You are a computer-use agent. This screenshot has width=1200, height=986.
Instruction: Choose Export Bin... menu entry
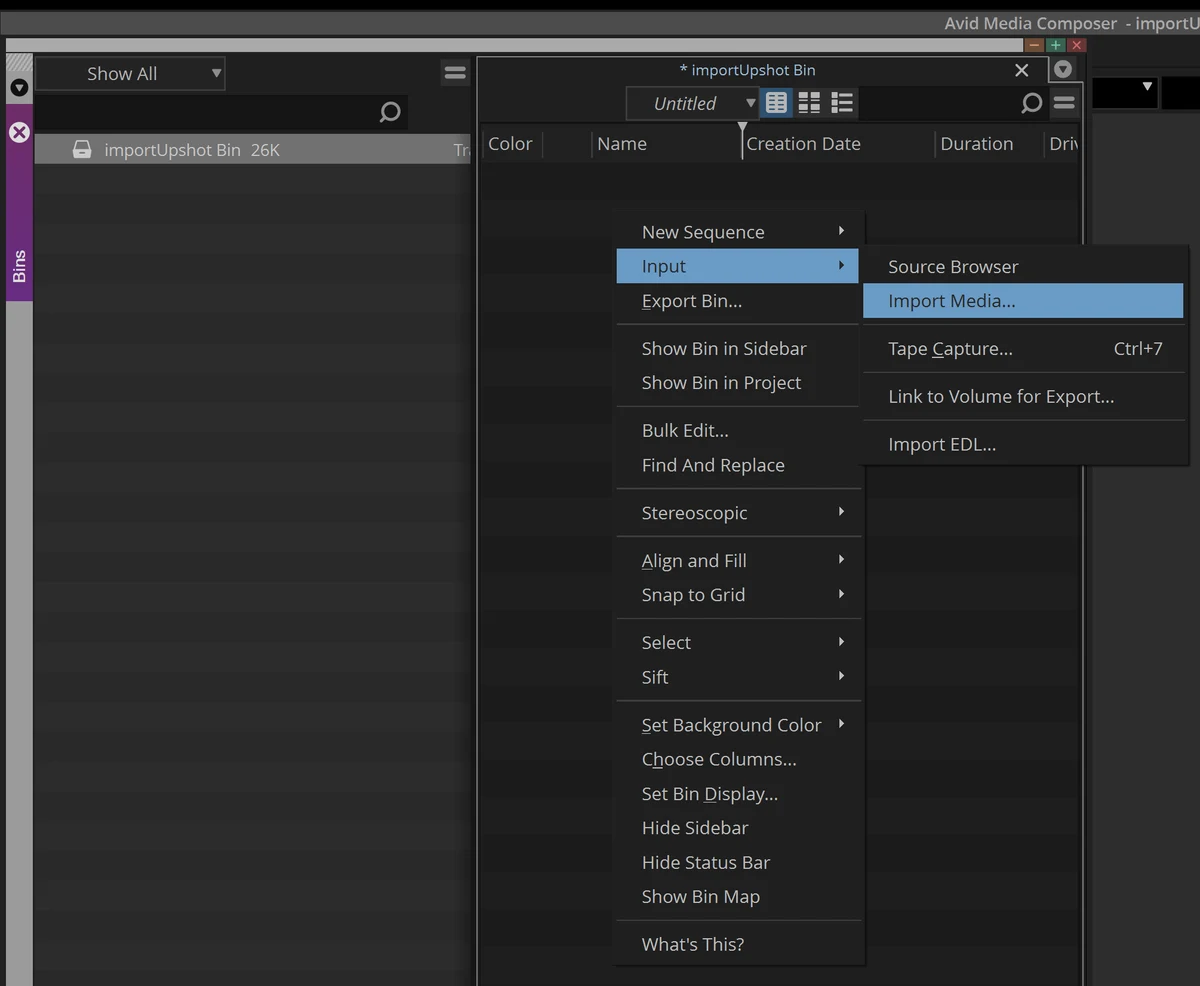pyautogui.click(x=738, y=301)
